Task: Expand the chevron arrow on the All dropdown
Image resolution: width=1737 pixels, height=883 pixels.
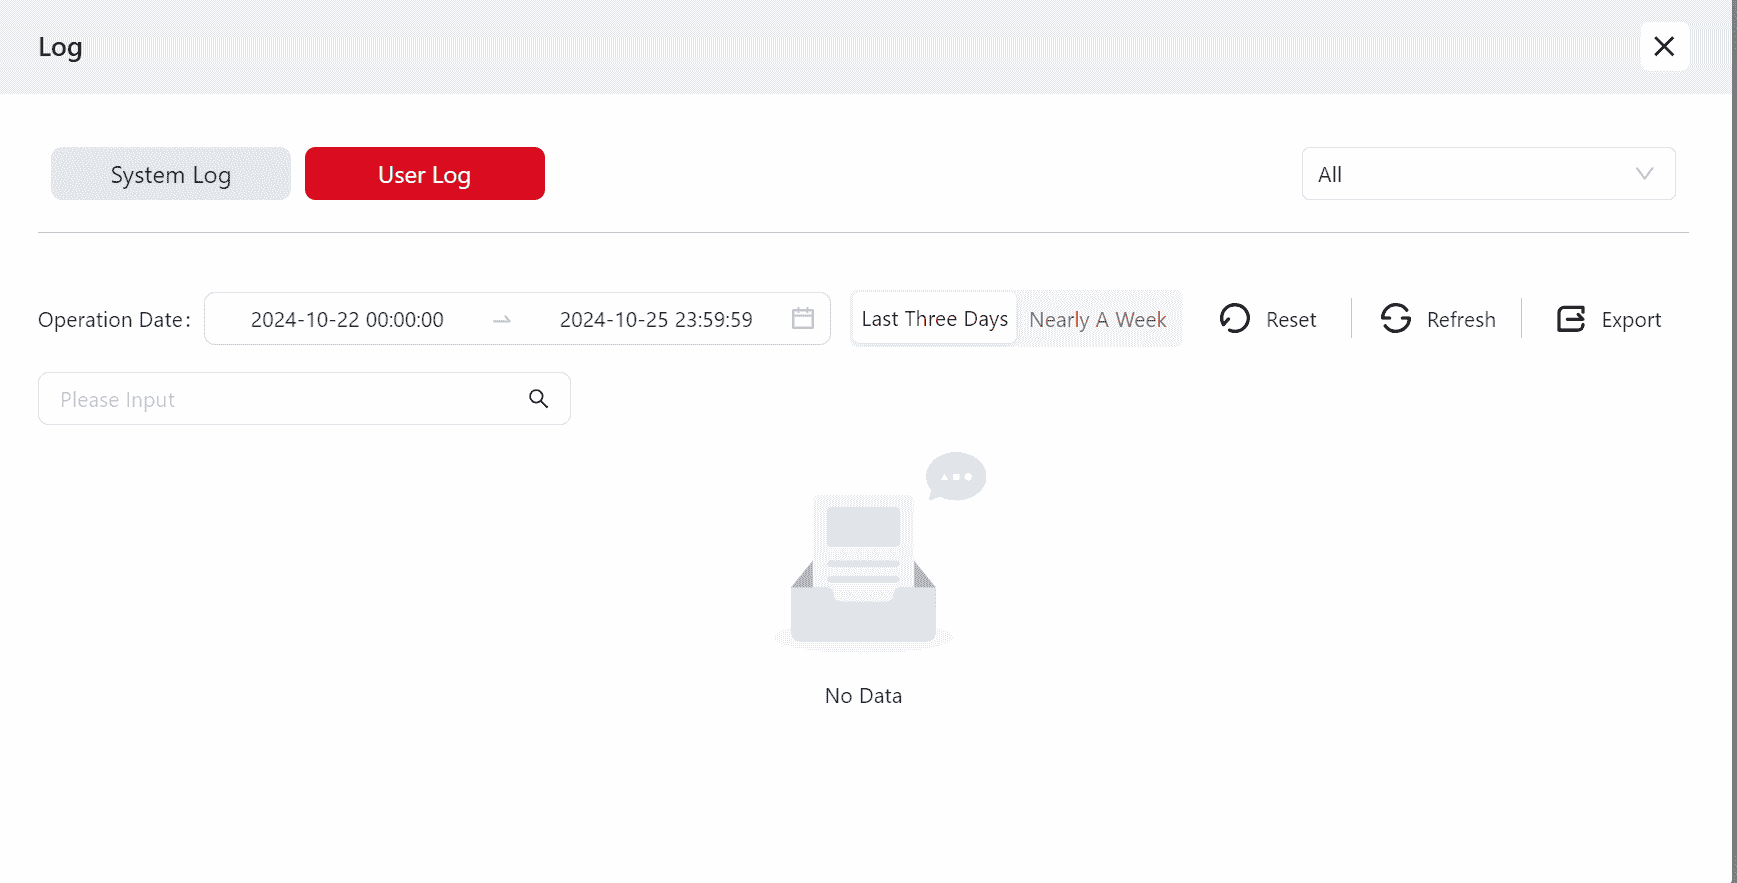Action: [x=1644, y=174]
